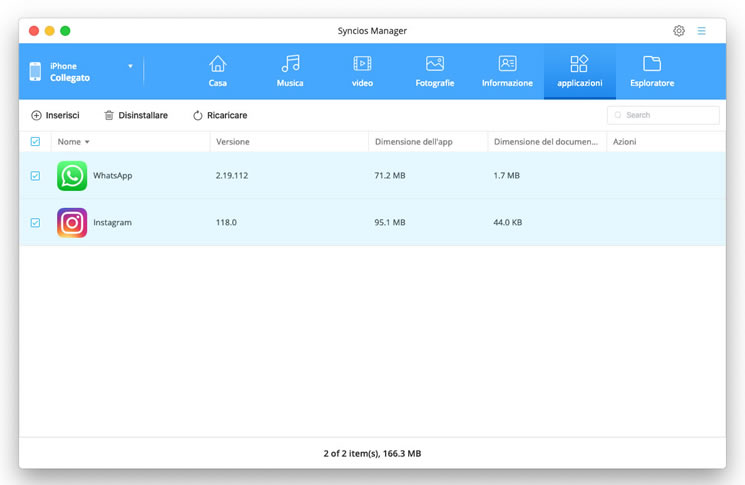The width and height of the screenshot is (745, 485).
Task: Click Instagram version 118.0
Action: click(x=226, y=222)
